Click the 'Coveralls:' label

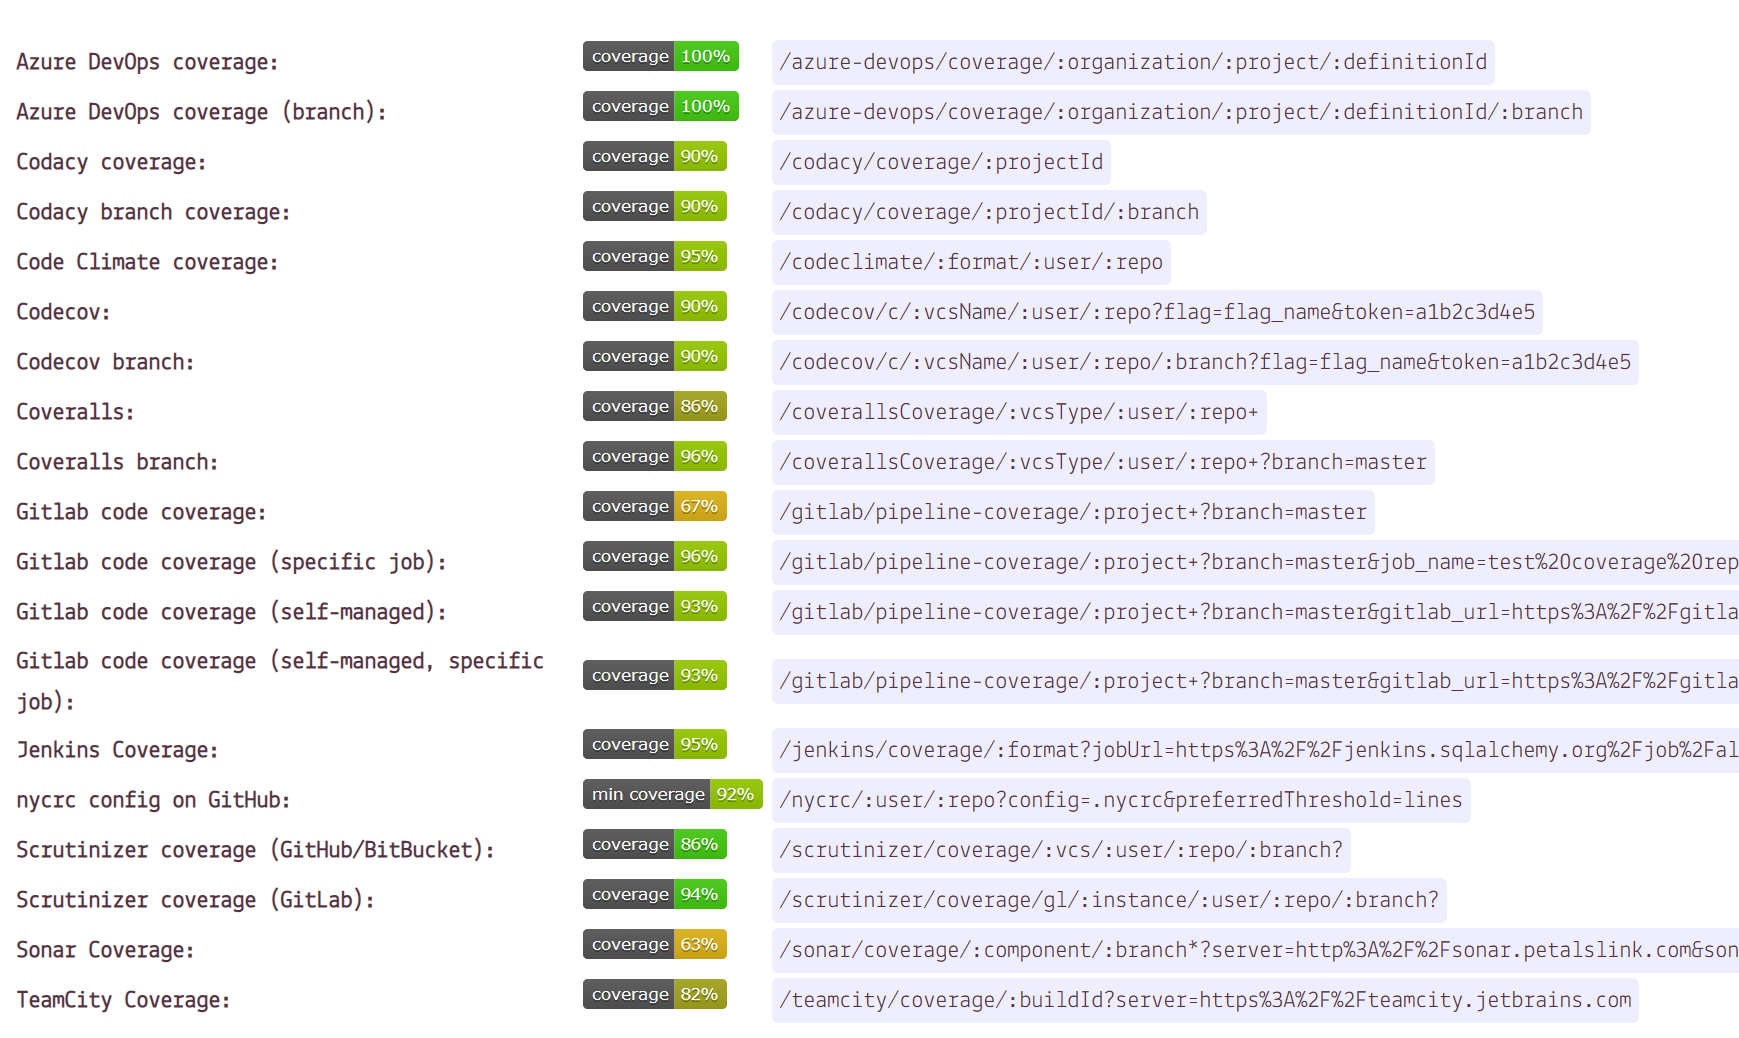[x=75, y=412]
